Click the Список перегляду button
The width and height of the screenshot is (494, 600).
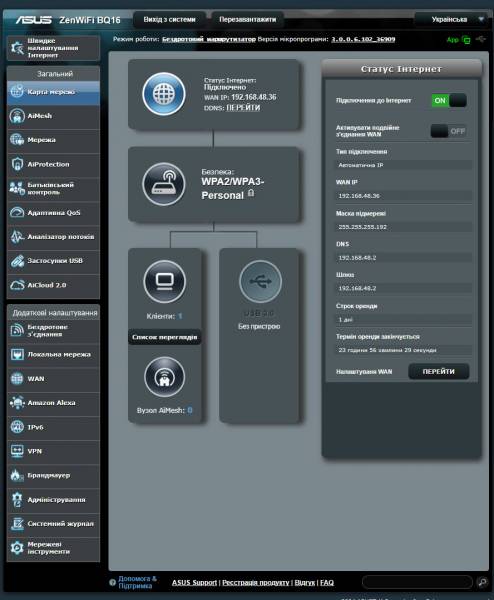[165, 337]
